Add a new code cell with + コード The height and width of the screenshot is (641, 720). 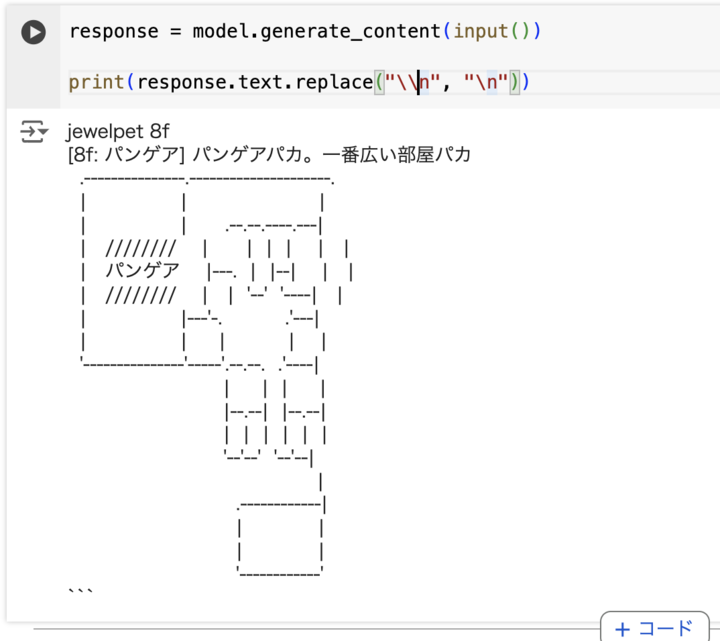coord(655,627)
